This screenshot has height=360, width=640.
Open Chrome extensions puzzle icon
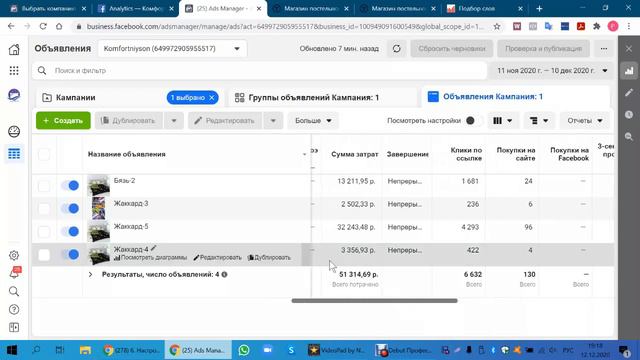597,27
